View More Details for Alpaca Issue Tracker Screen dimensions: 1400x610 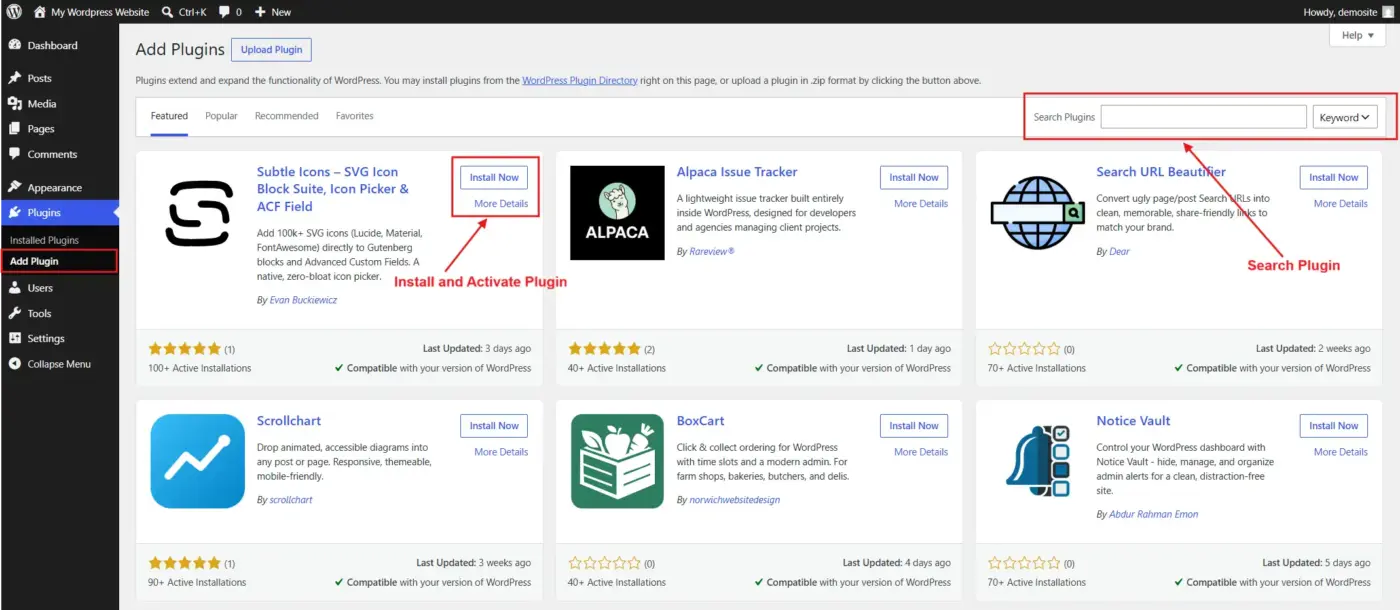(x=921, y=203)
